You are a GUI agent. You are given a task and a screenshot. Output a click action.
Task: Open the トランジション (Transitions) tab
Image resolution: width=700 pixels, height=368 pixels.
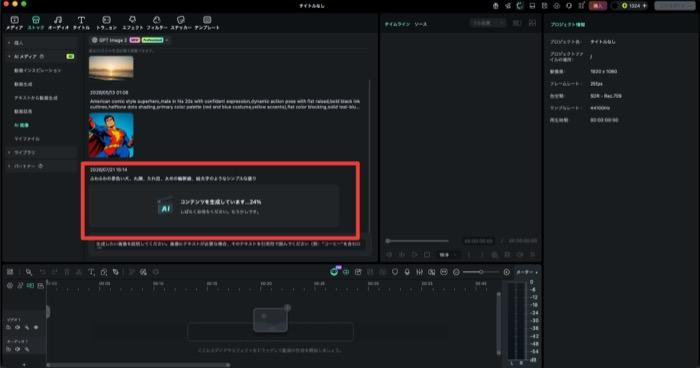tap(106, 22)
